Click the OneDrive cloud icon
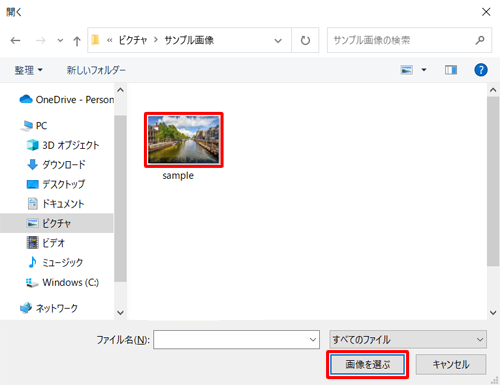Screen dimensions: 500x385 26,99
